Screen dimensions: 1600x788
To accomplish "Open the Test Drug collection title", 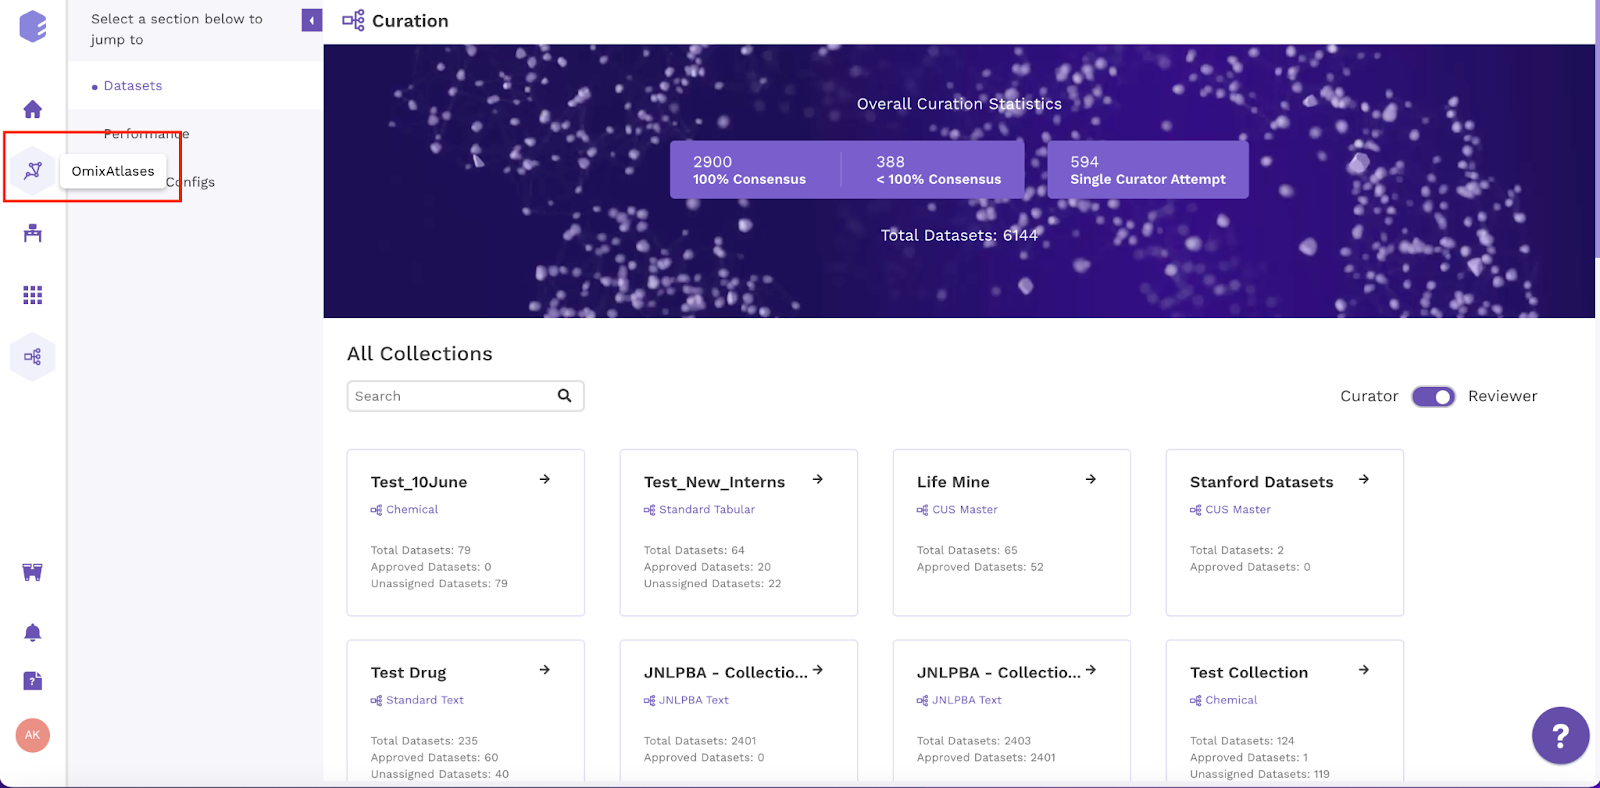I will coord(408,673).
